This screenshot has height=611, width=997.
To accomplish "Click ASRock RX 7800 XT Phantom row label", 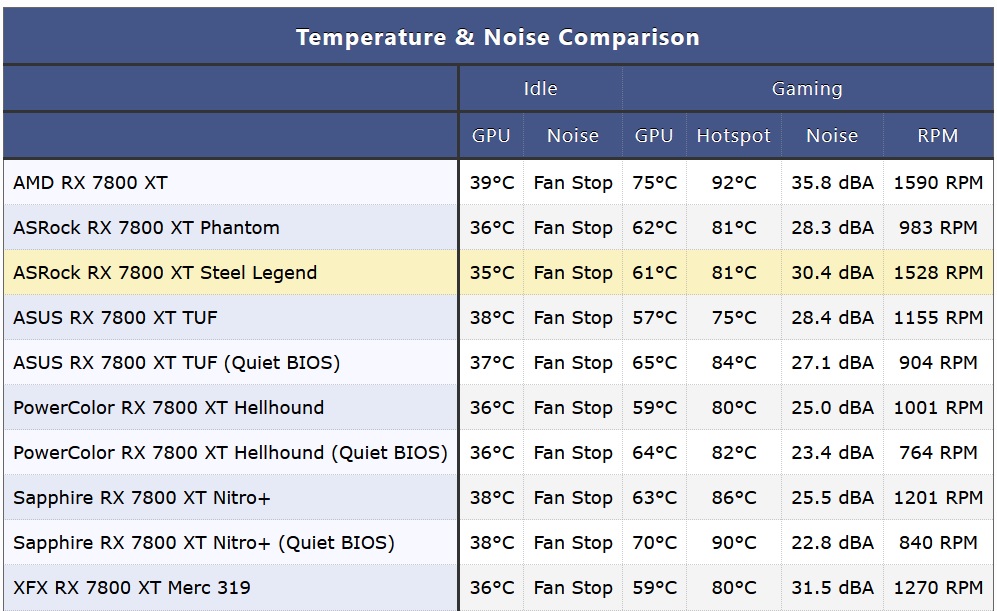I will click(146, 228).
